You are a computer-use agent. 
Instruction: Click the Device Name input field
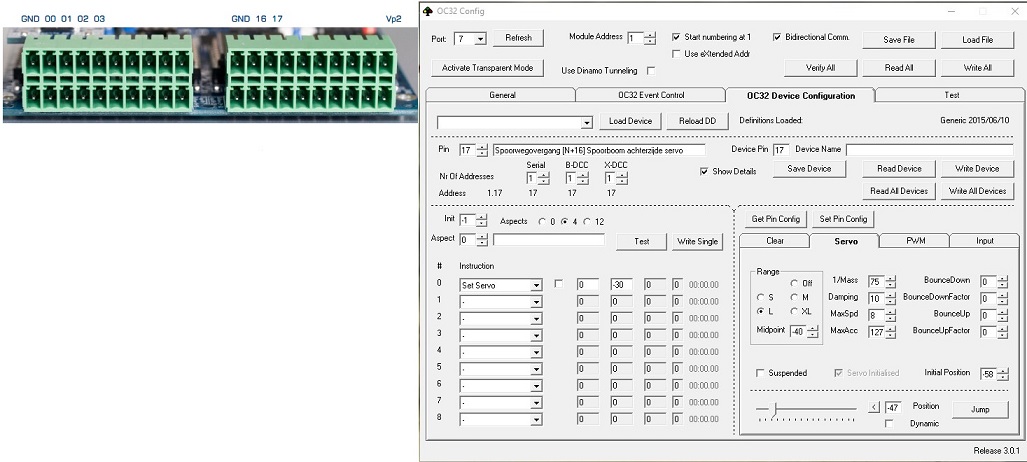coord(929,150)
